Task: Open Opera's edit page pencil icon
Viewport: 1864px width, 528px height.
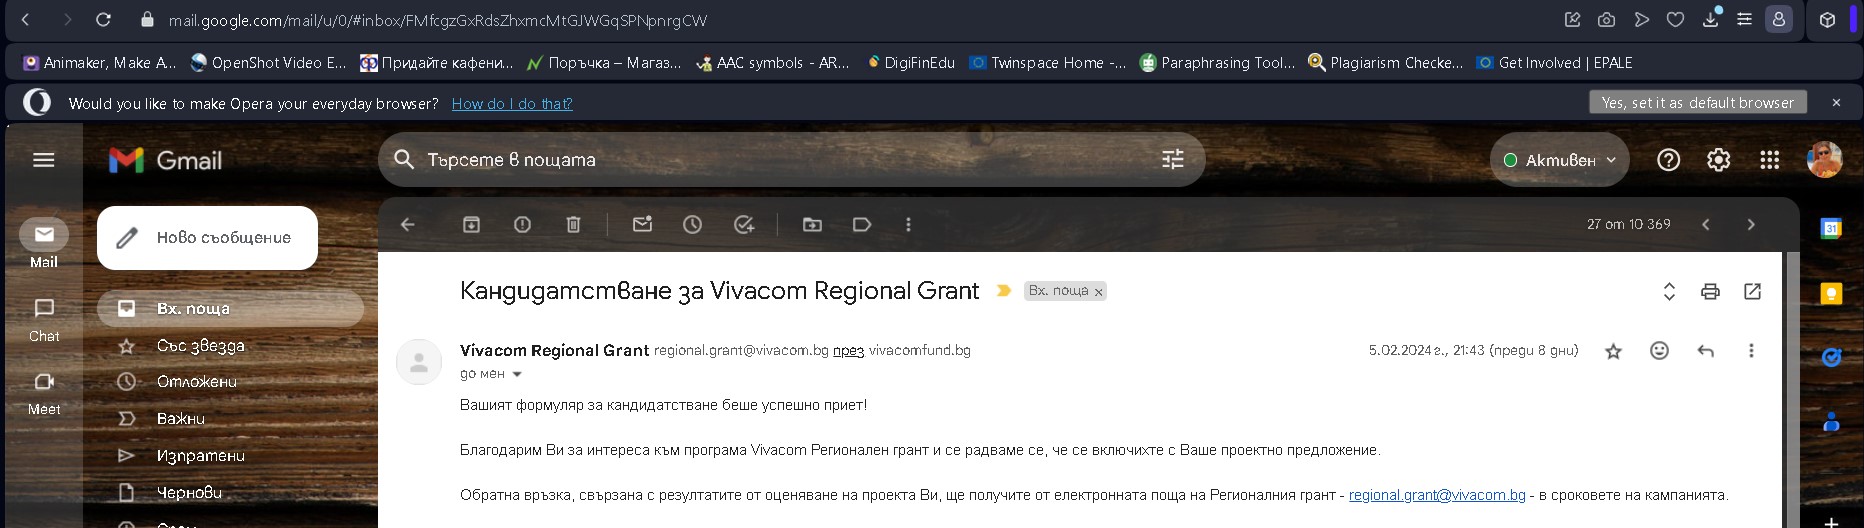Action: (x=1572, y=19)
